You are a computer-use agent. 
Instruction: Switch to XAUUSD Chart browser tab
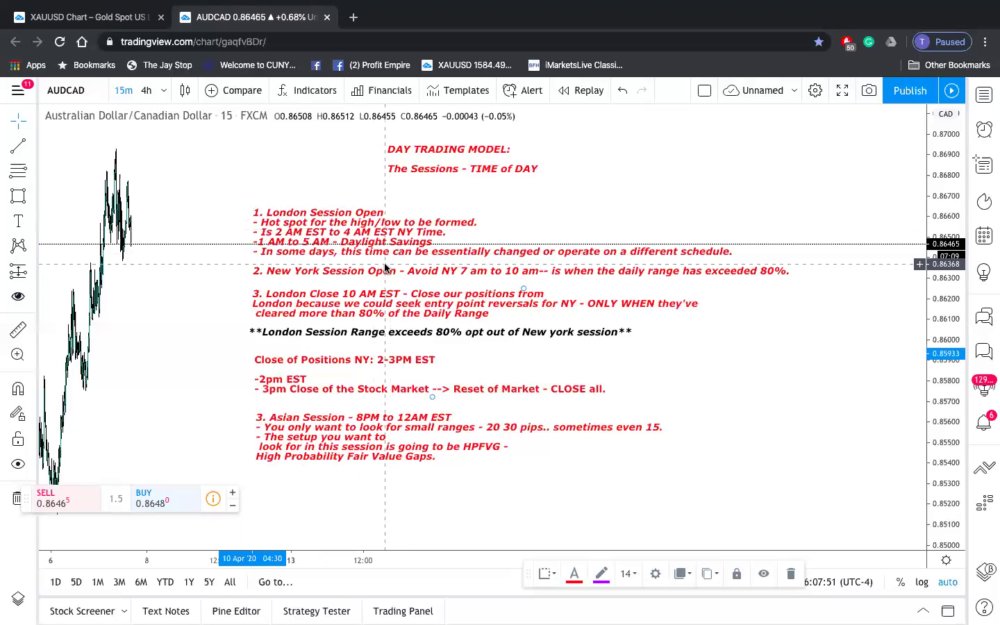[88, 17]
